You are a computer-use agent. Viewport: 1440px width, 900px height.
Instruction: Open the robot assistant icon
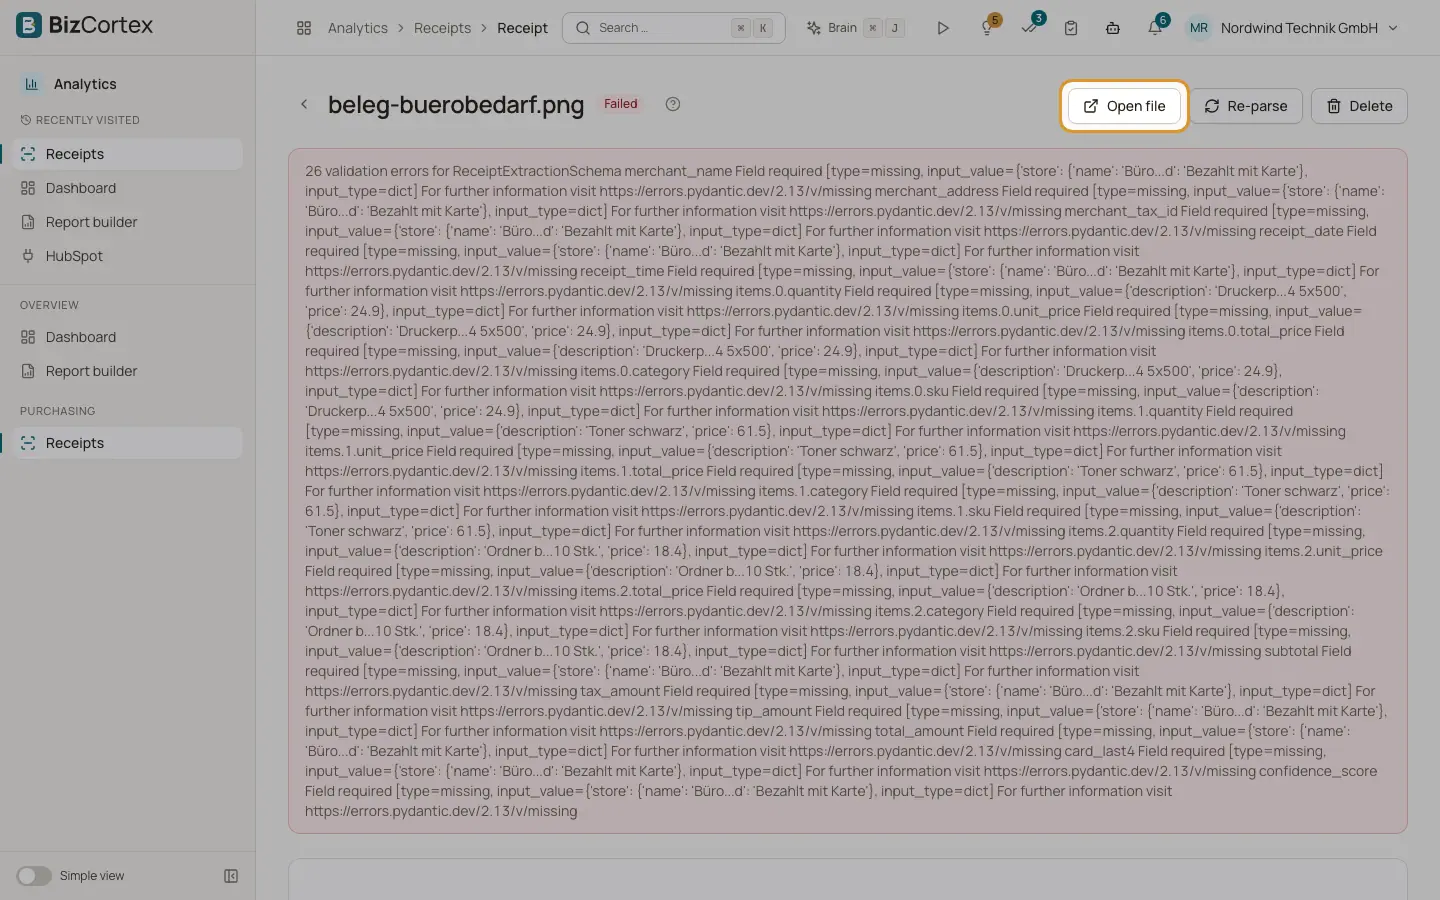point(1113,28)
